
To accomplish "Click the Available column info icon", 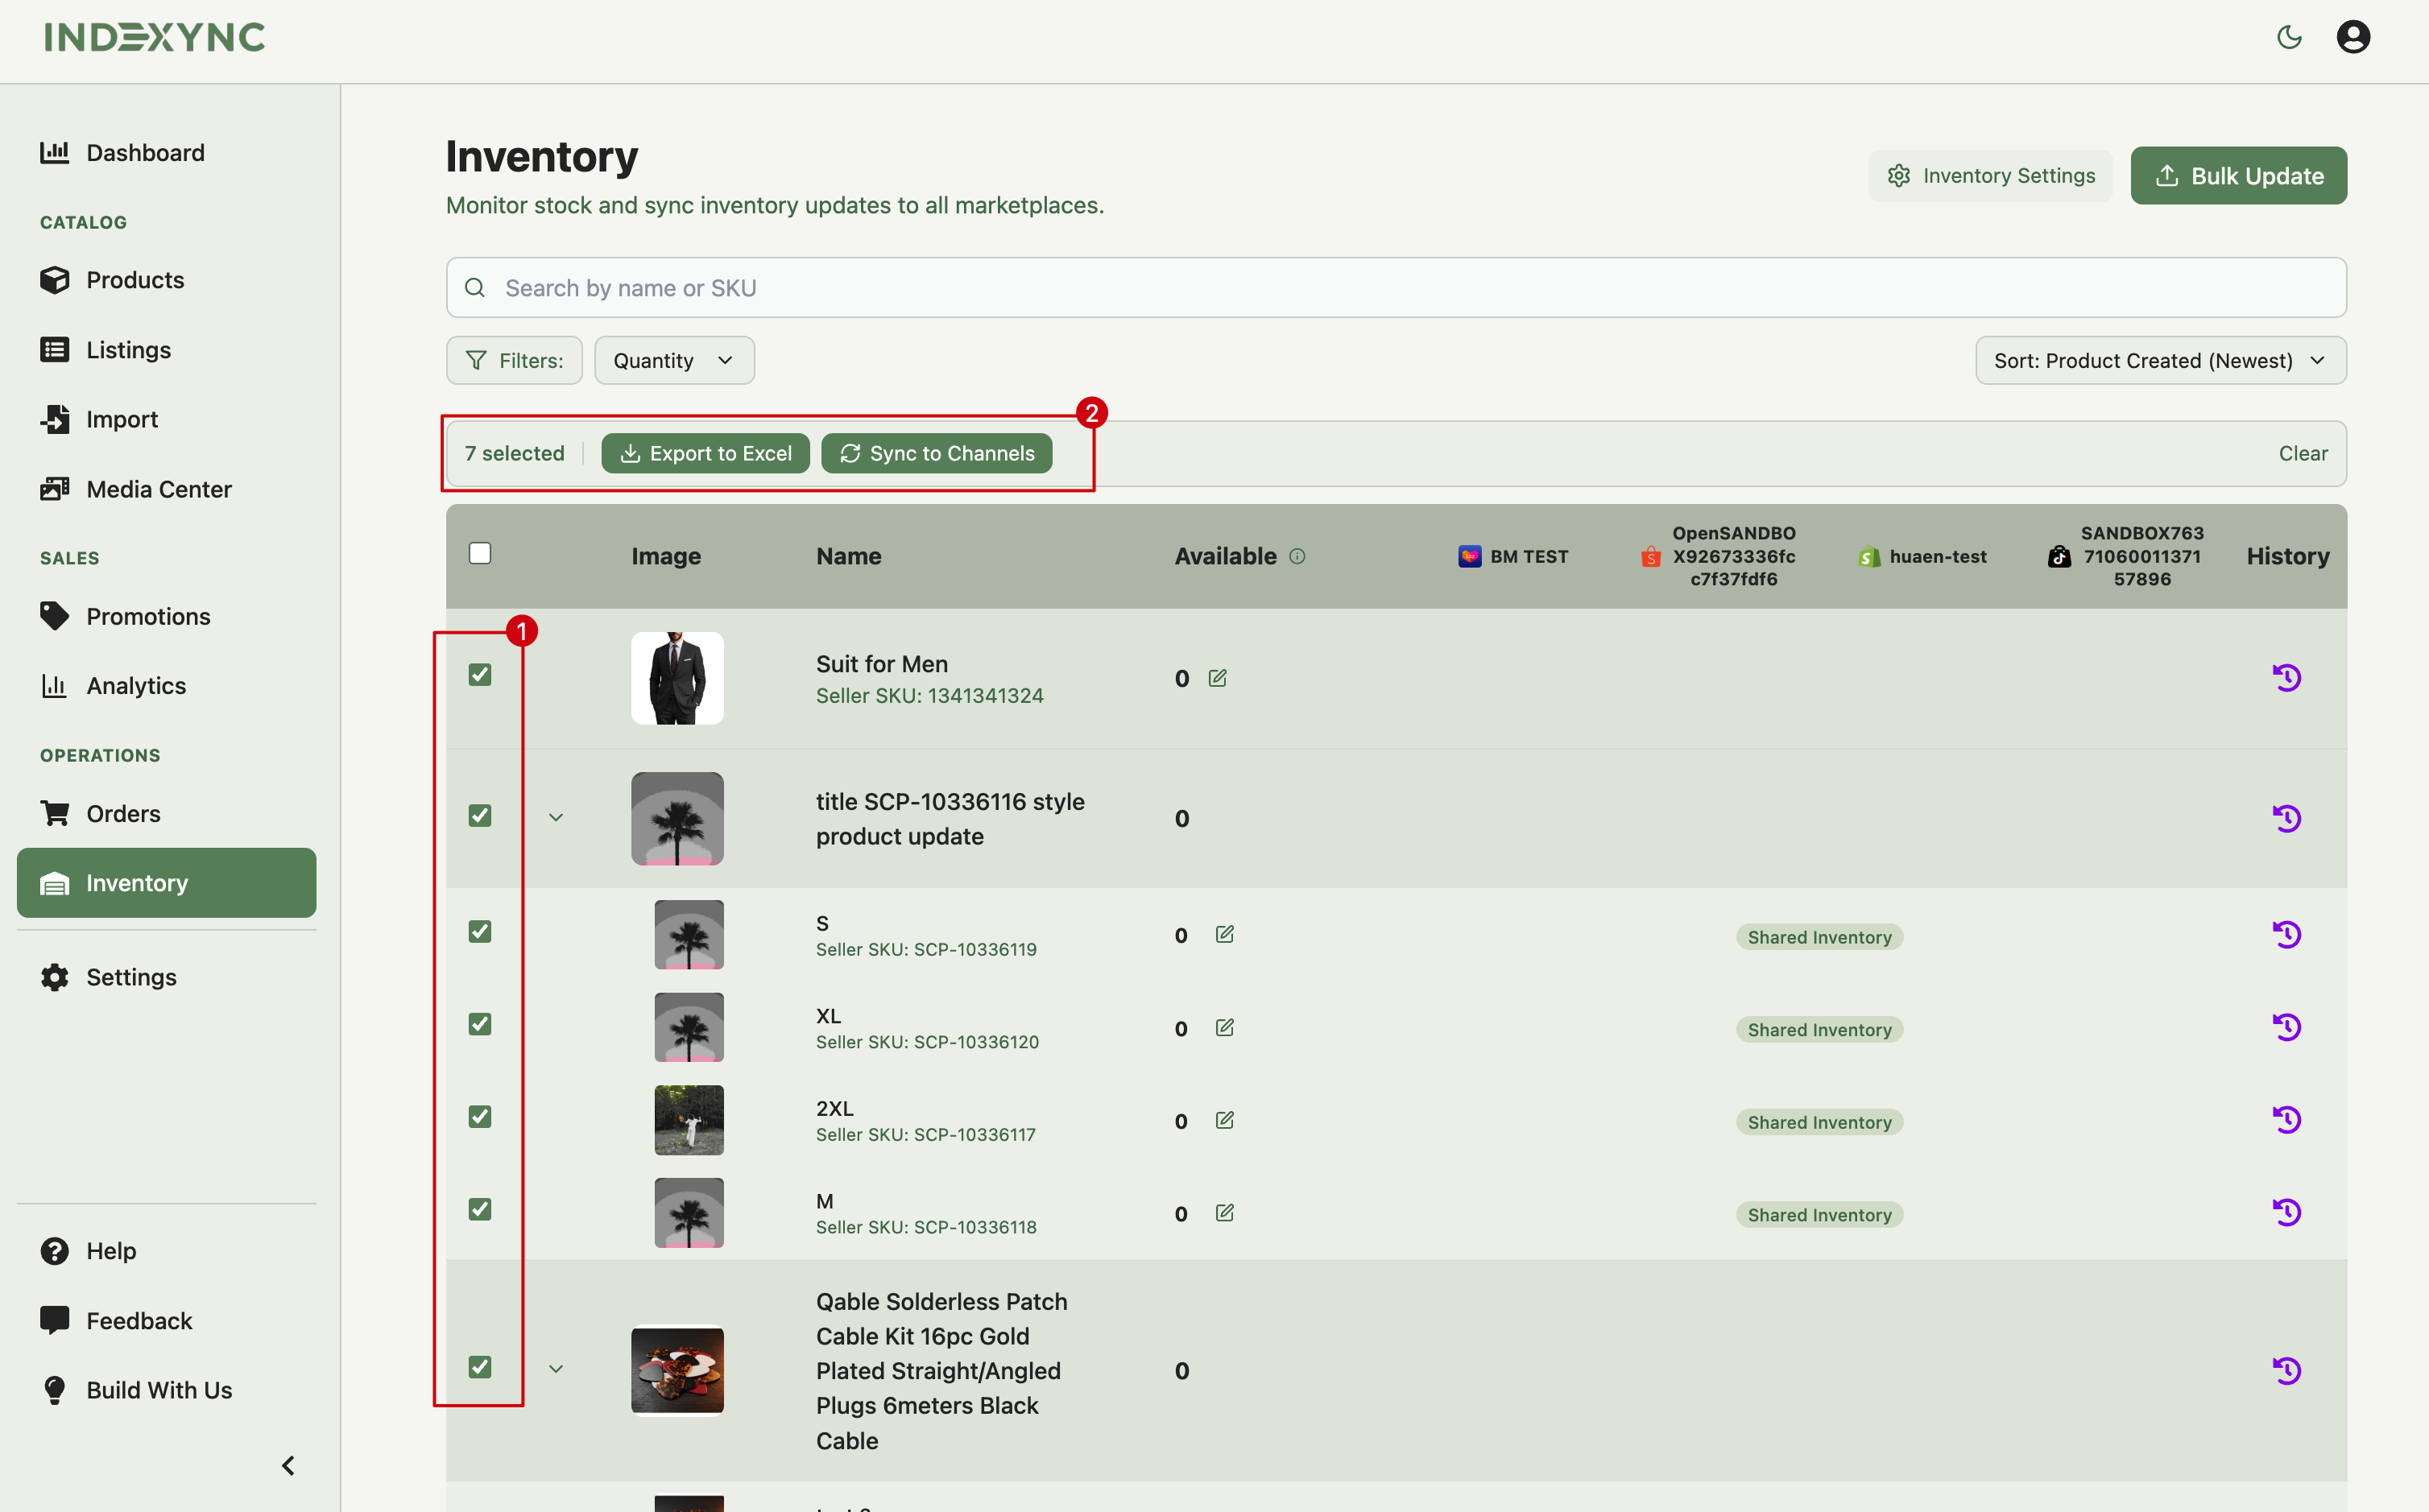I will pyautogui.click(x=1297, y=556).
